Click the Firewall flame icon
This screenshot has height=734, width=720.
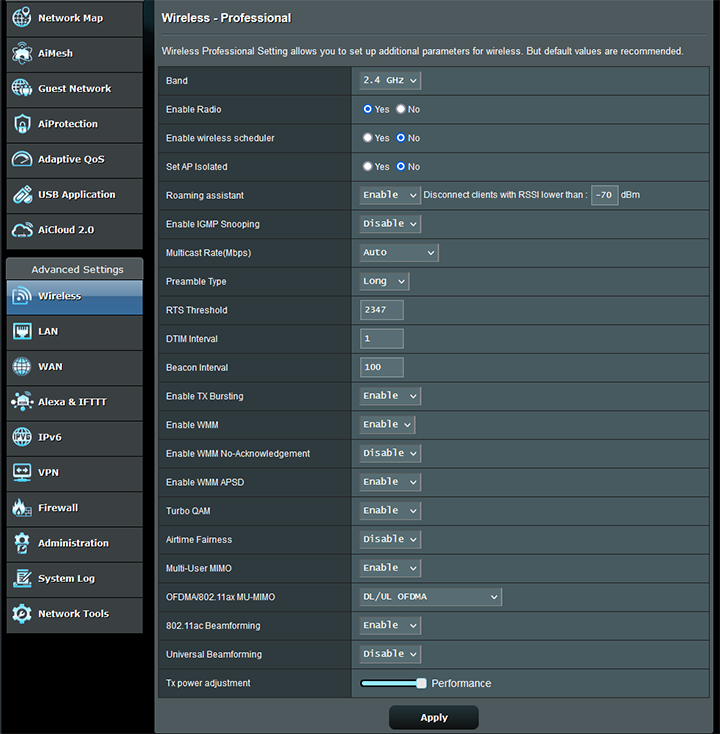(x=22, y=508)
